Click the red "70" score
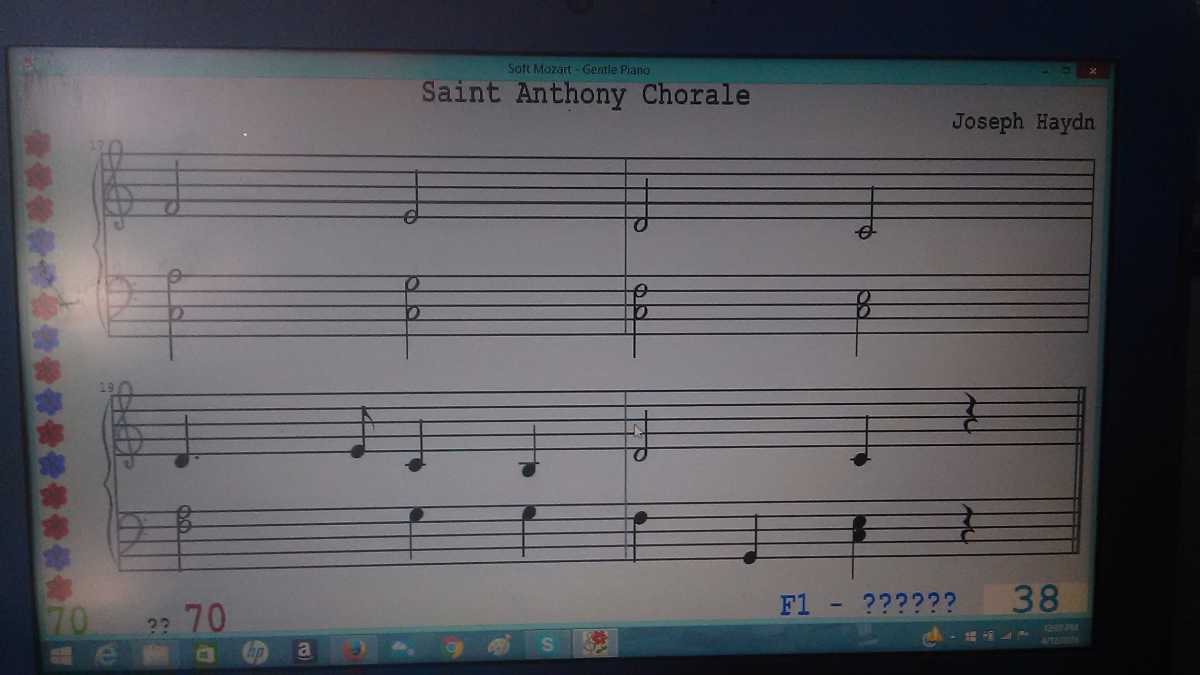This screenshot has width=1200, height=675. point(204,619)
